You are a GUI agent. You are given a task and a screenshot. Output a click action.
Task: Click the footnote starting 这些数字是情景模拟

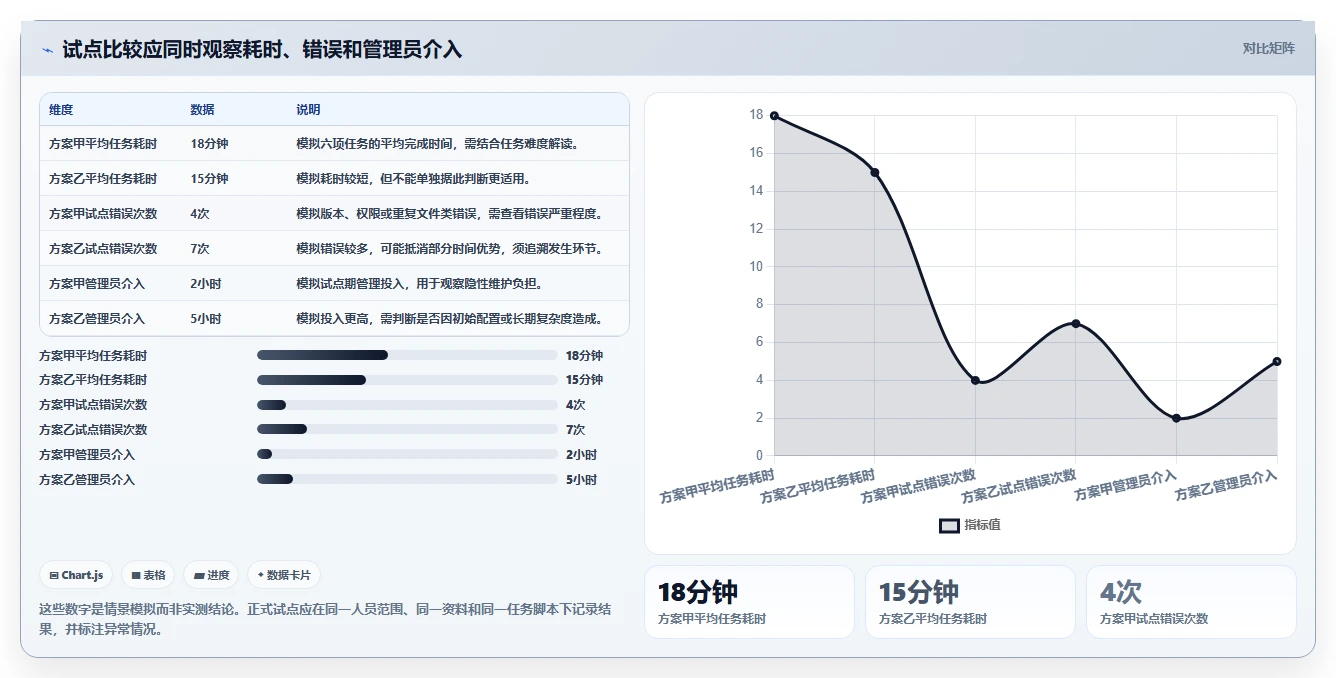326,620
